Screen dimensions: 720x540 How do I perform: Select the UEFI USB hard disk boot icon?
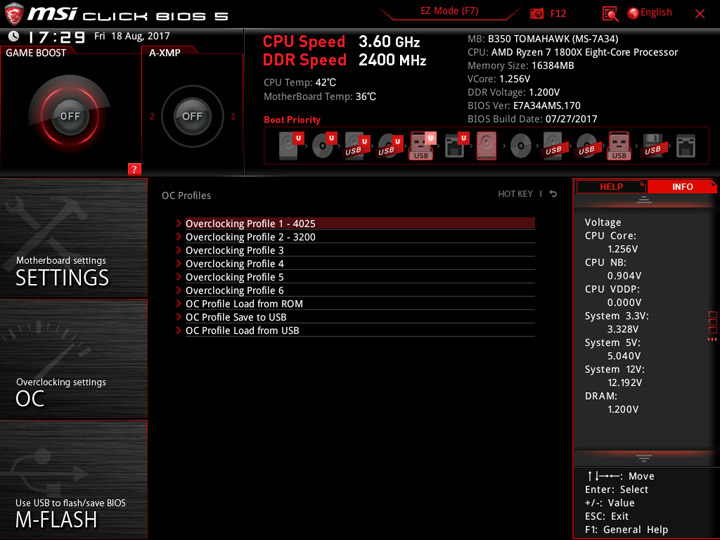click(357, 146)
